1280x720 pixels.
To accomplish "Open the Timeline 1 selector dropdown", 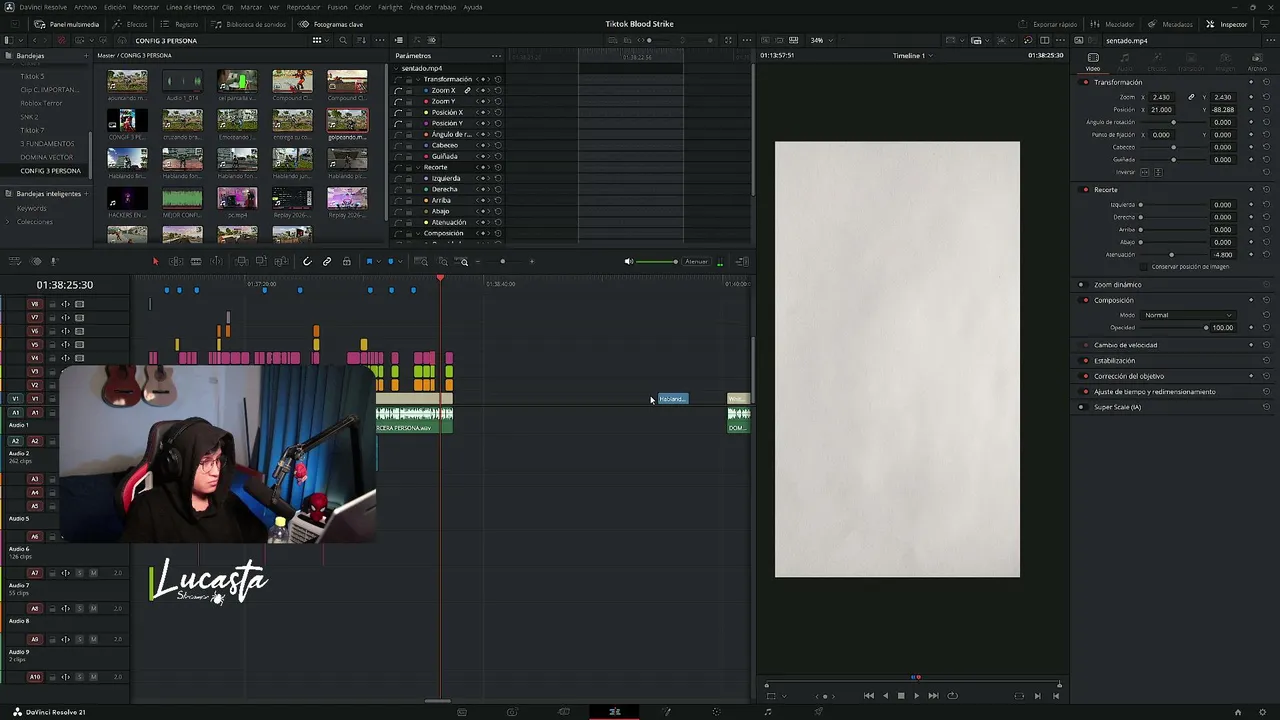I will click(912, 56).
